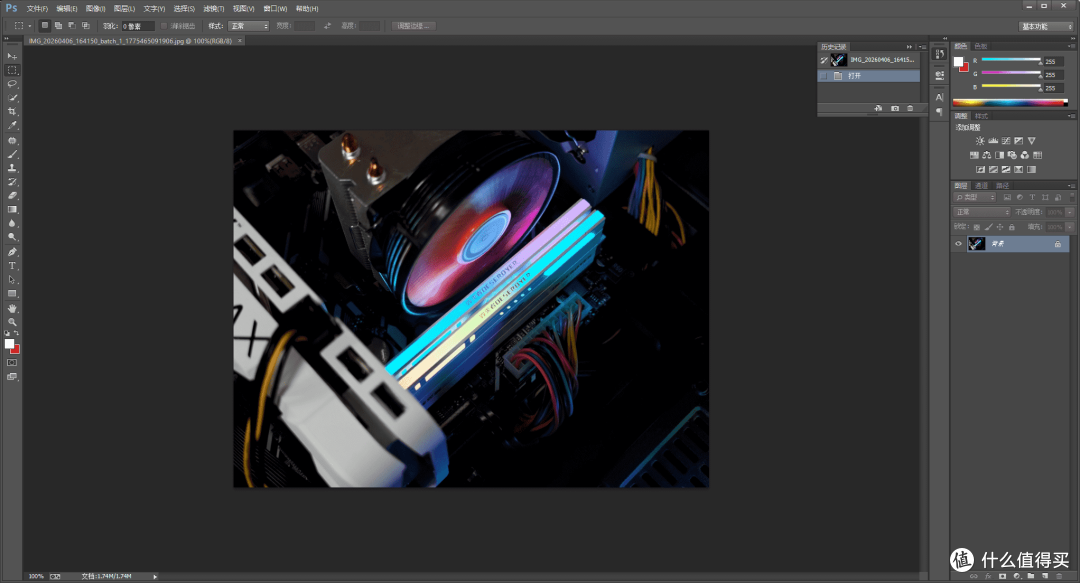Open the 滤镜 menu
Image resolution: width=1080 pixels, height=583 pixels.
tap(214, 8)
